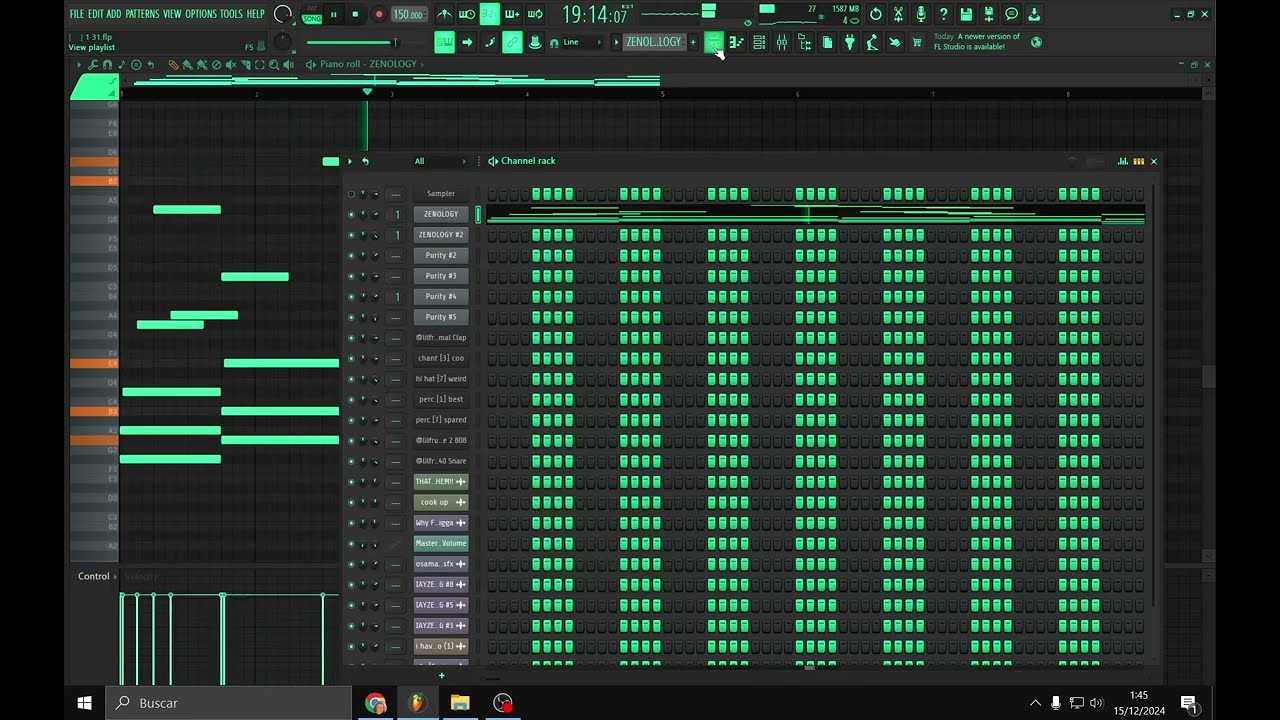Image resolution: width=1280 pixels, height=720 pixels.
Task: Click the stop playback button
Action: click(355, 14)
